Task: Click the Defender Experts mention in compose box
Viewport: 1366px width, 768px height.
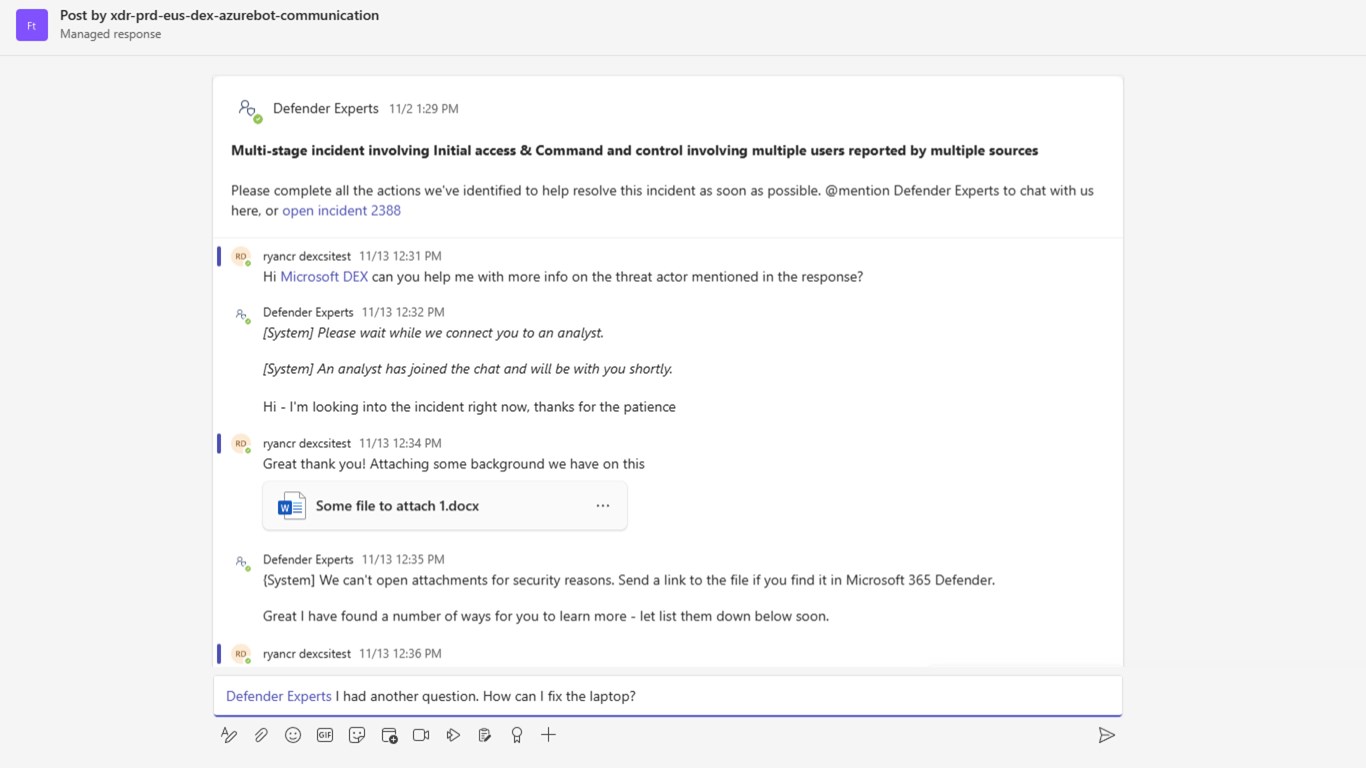Action: tap(279, 696)
